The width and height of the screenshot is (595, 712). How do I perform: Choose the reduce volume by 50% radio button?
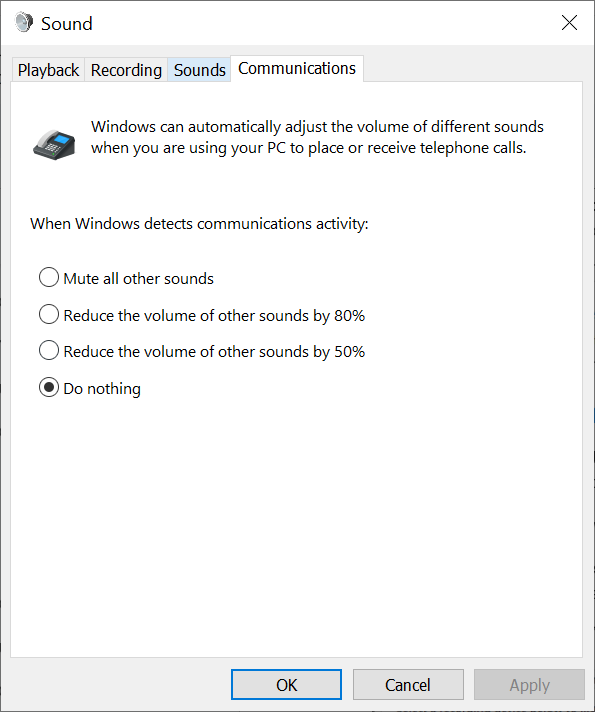(49, 351)
